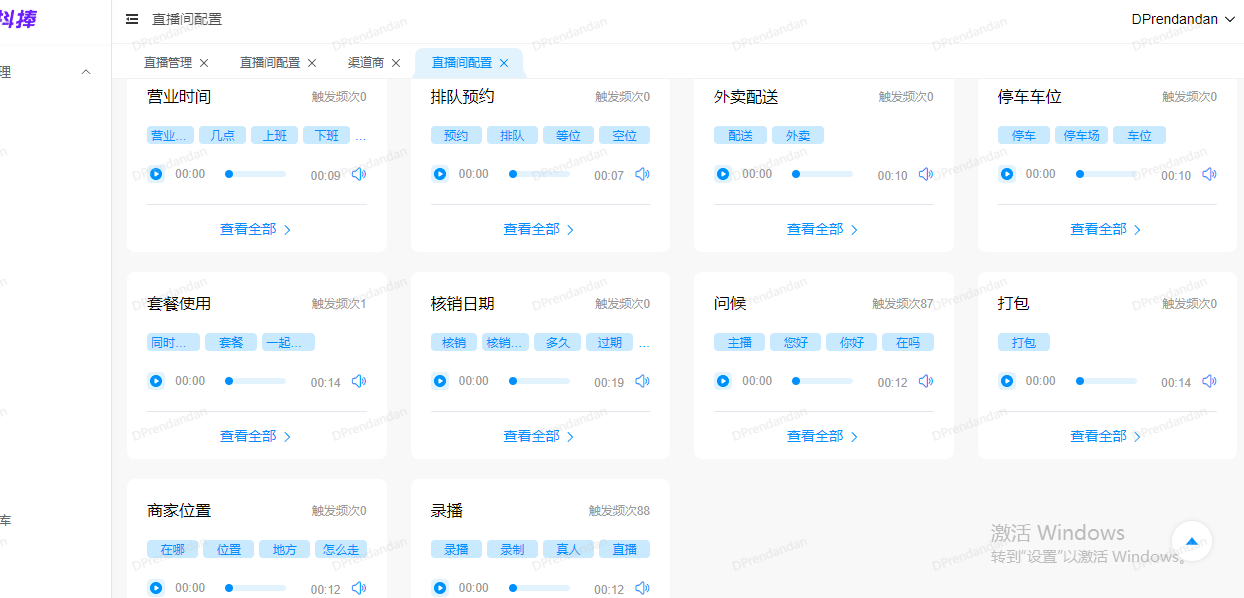Collapse the left sidebar menu group
Image resolution: width=1244 pixels, height=598 pixels.
coord(86,72)
